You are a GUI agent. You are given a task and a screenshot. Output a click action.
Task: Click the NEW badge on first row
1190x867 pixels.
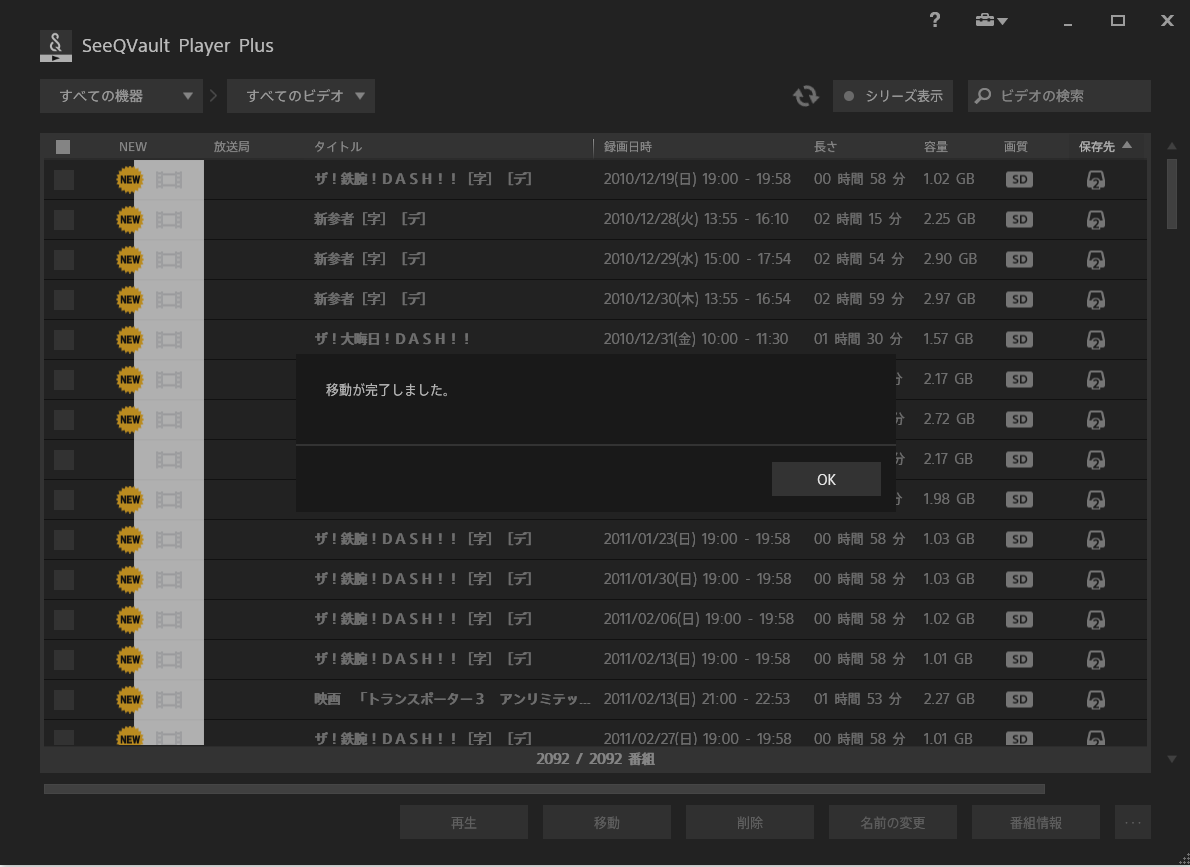pos(130,179)
